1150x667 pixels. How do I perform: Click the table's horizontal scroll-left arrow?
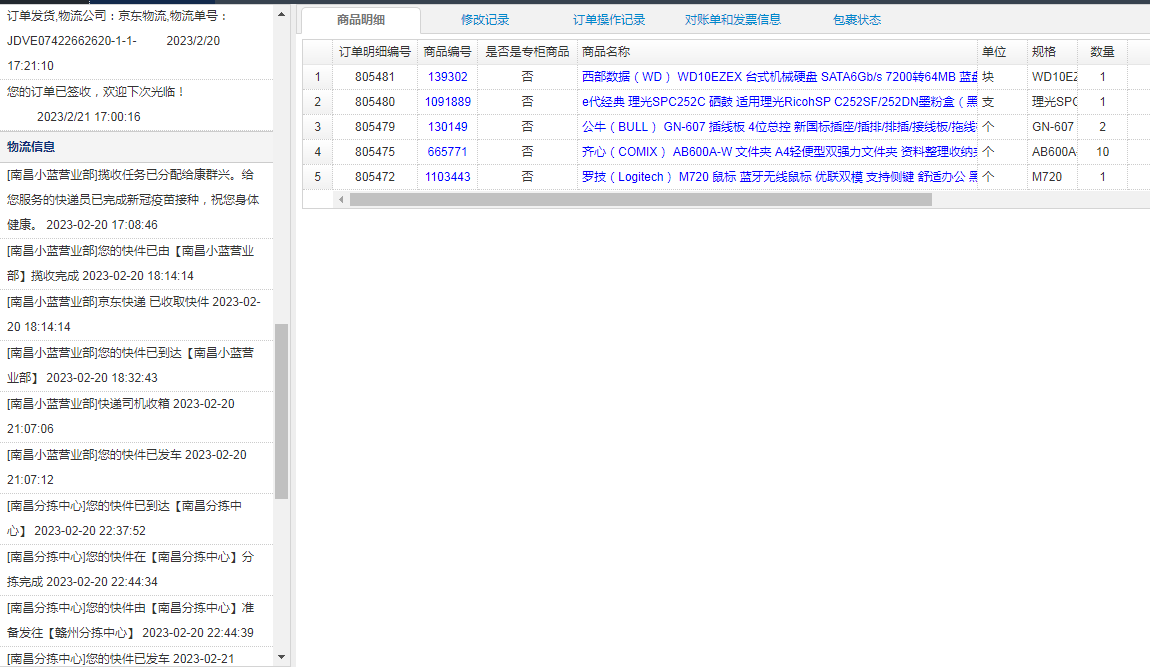tap(340, 200)
